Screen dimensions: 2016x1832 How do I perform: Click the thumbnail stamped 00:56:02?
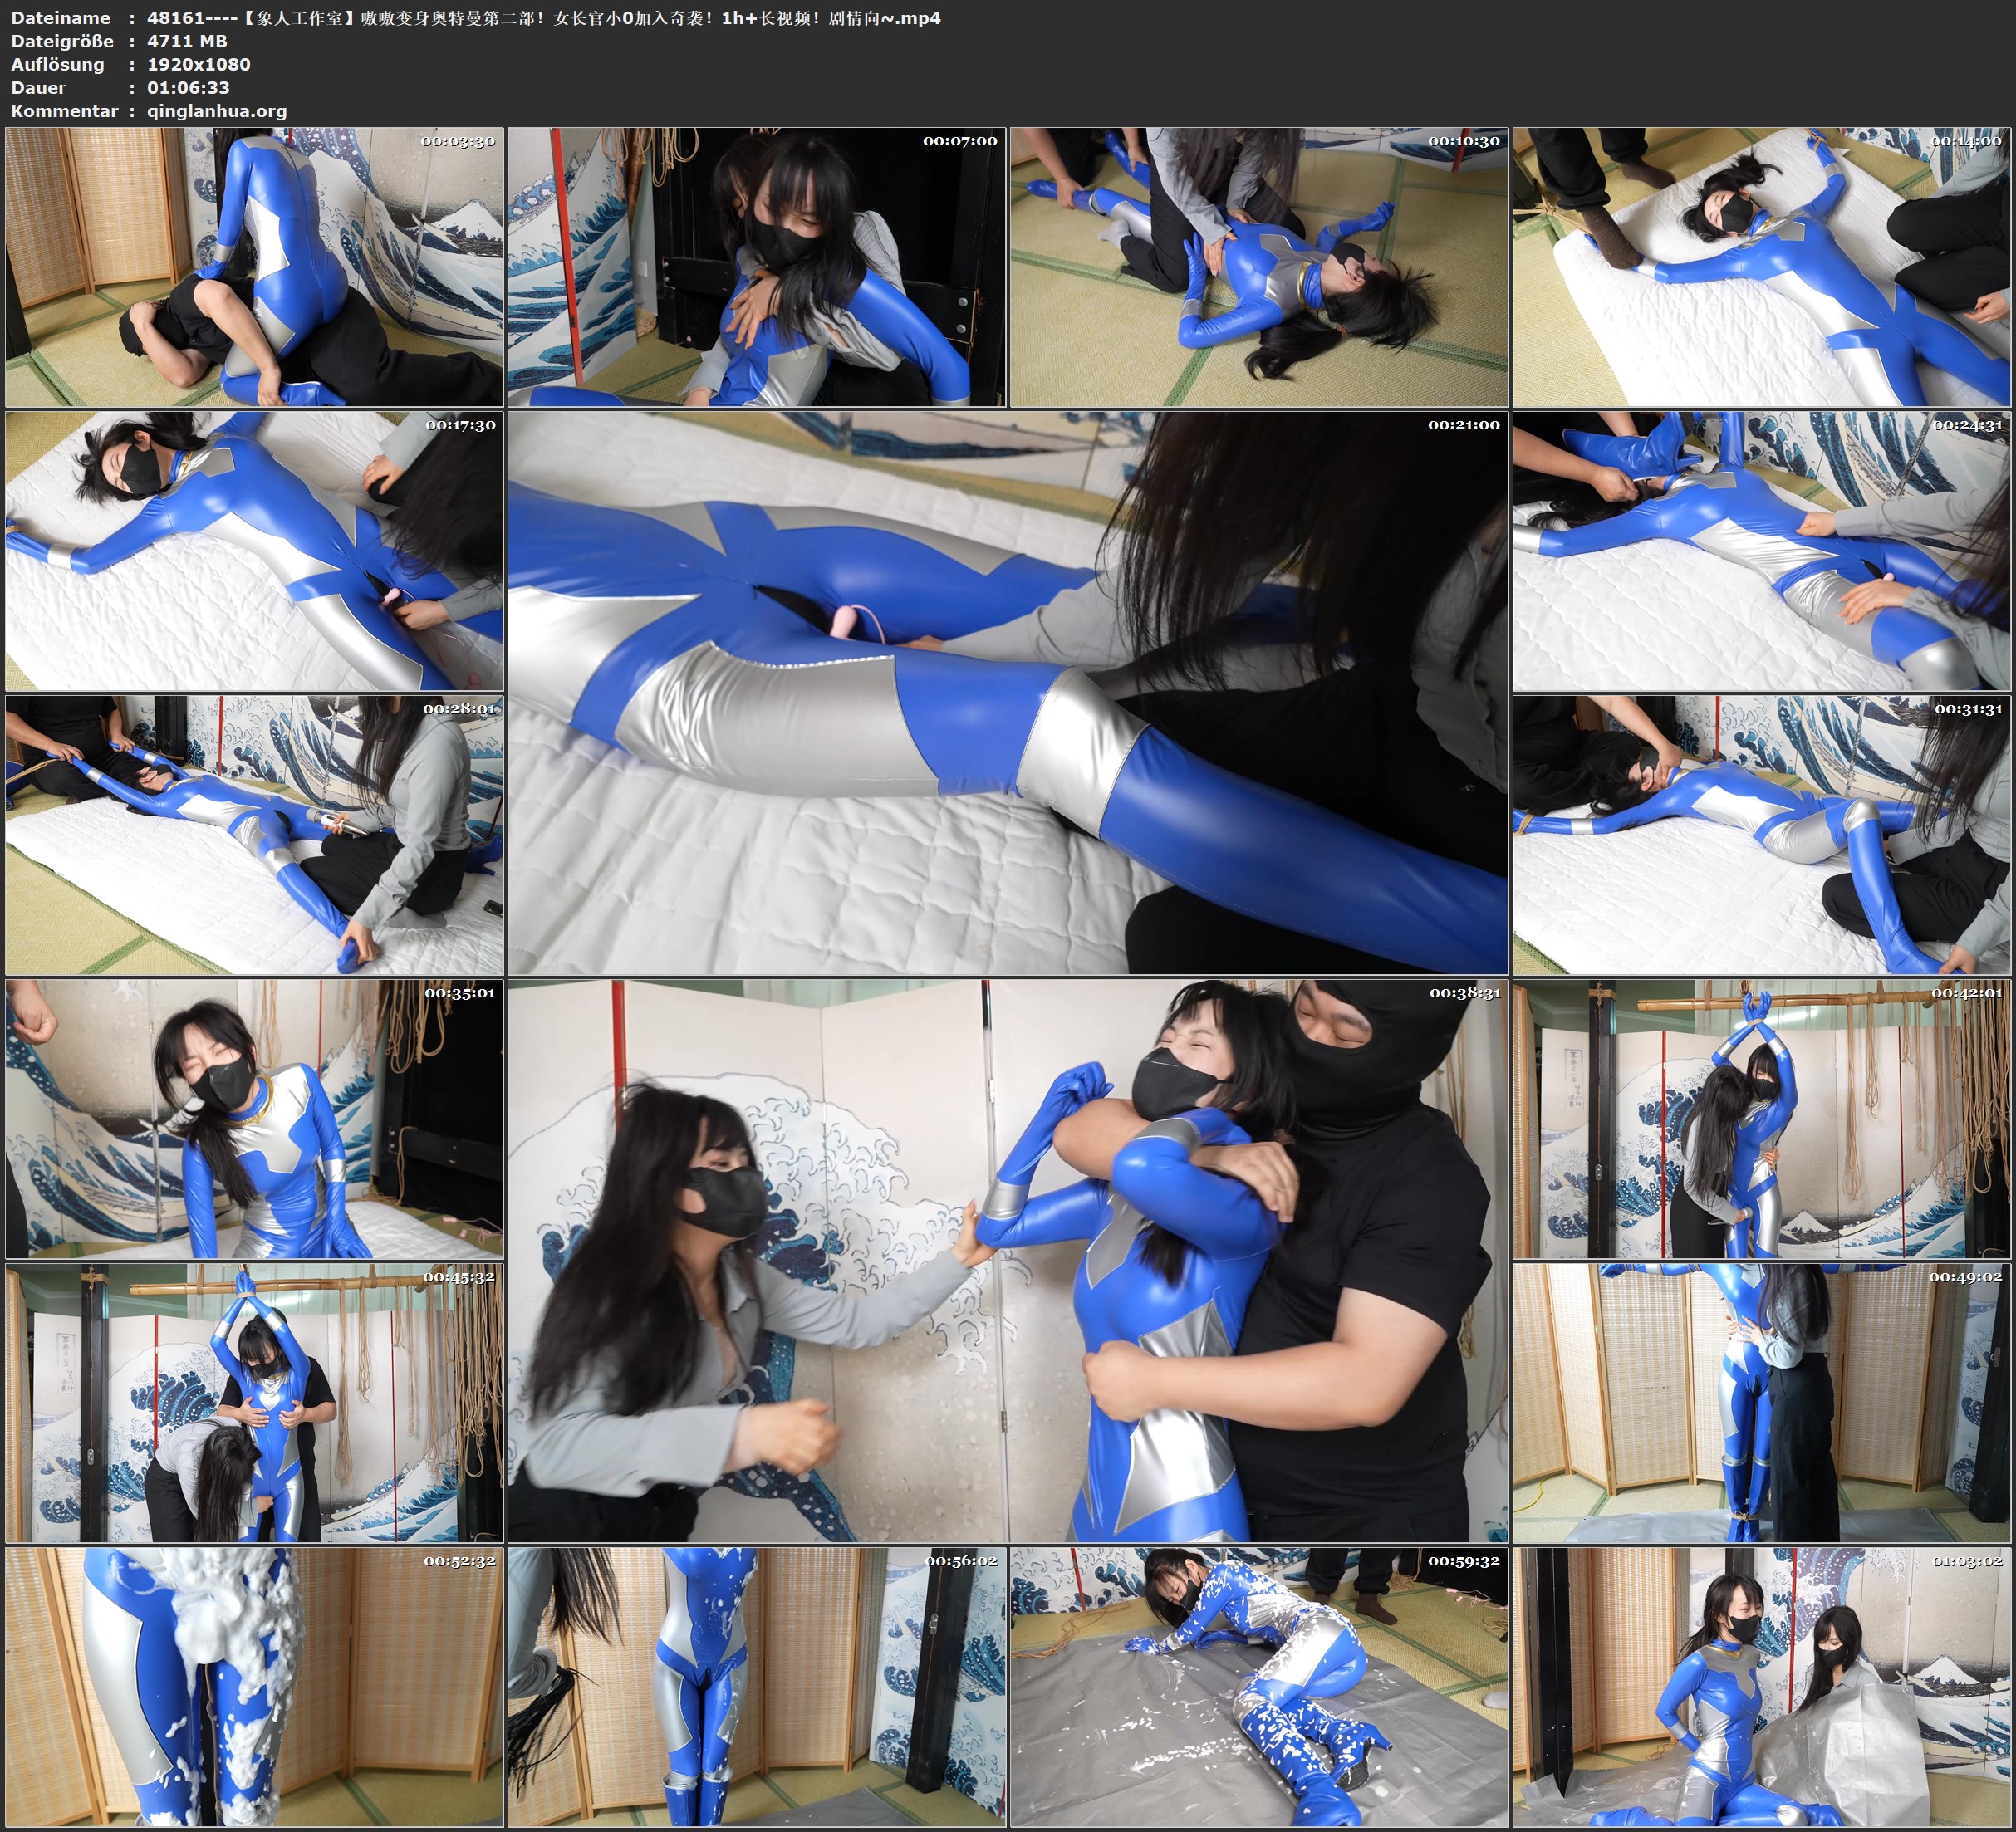pyautogui.click(x=757, y=1687)
